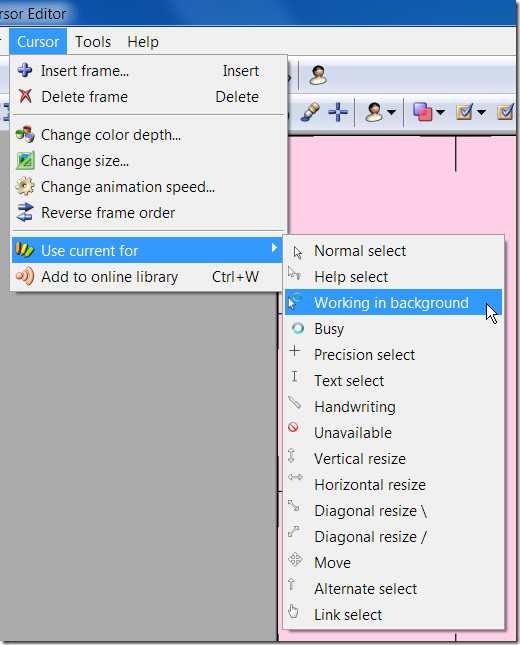
Task: Open the checkbox toolbar button dropdown arrow
Action: (x=481, y=112)
